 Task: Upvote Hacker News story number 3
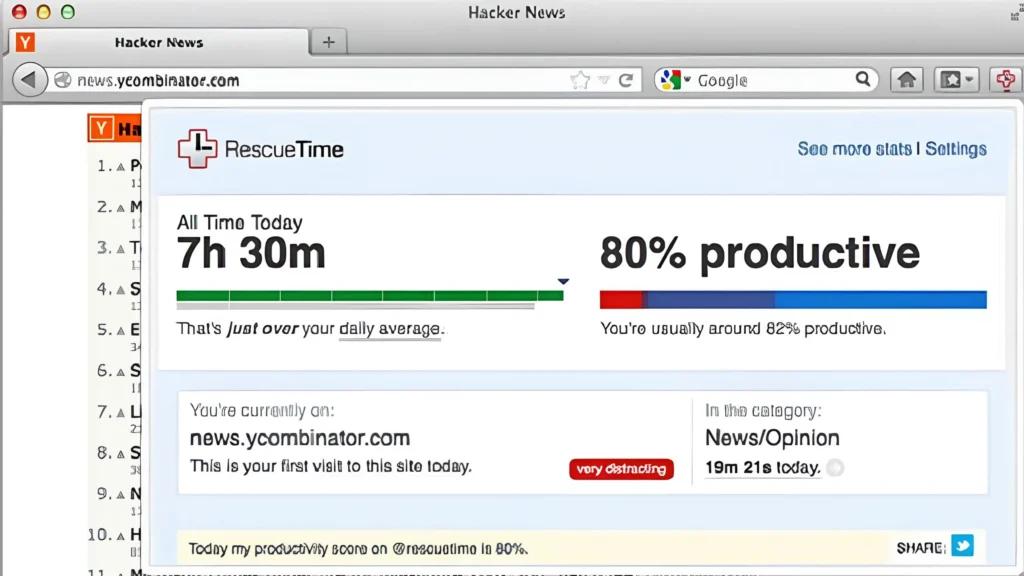click(x=121, y=249)
